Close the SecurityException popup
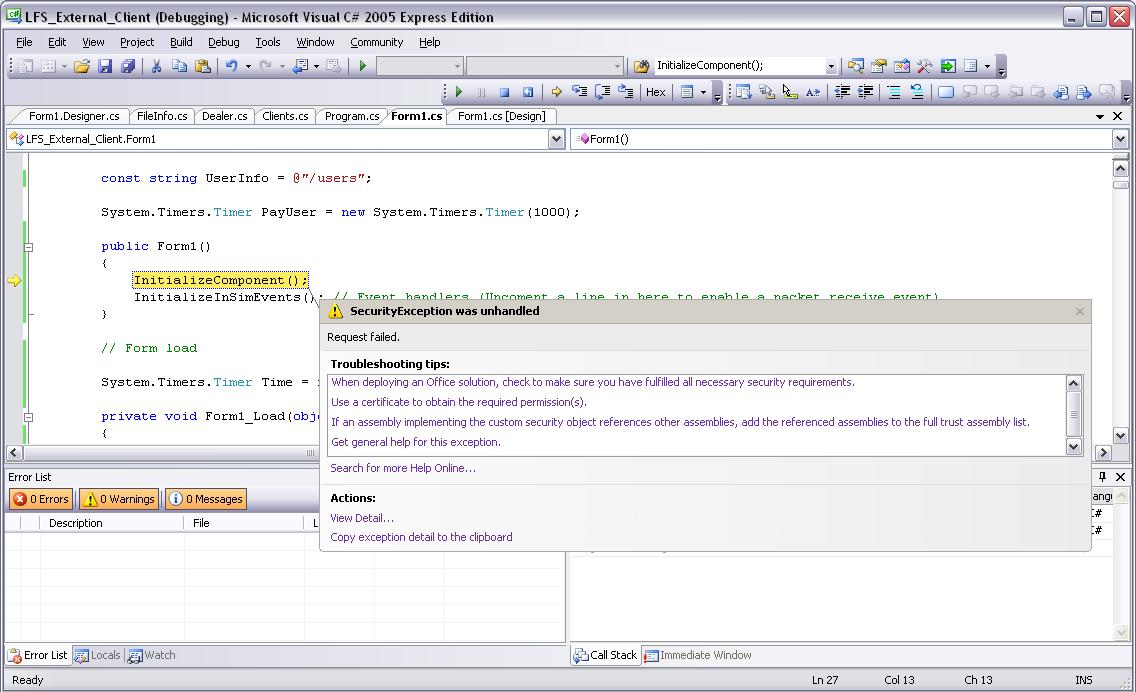The height and width of the screenshot is (692, 1136). (1079, 312)
